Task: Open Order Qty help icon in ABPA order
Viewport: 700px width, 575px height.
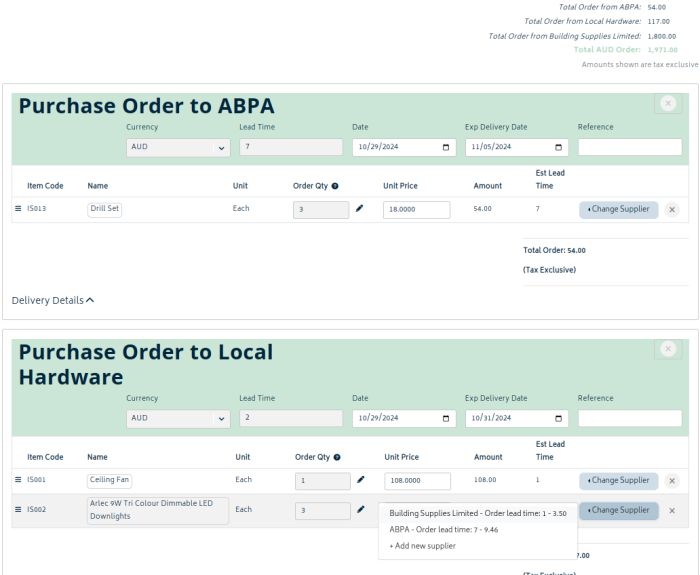Action: coord(335,186)
